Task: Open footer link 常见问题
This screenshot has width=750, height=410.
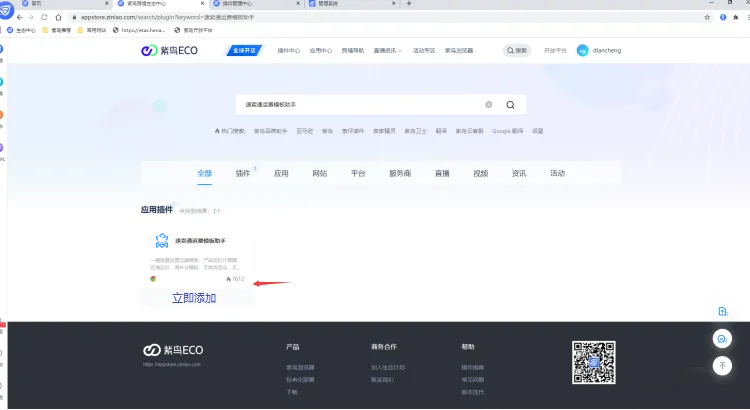Action: tap(473, 380)
